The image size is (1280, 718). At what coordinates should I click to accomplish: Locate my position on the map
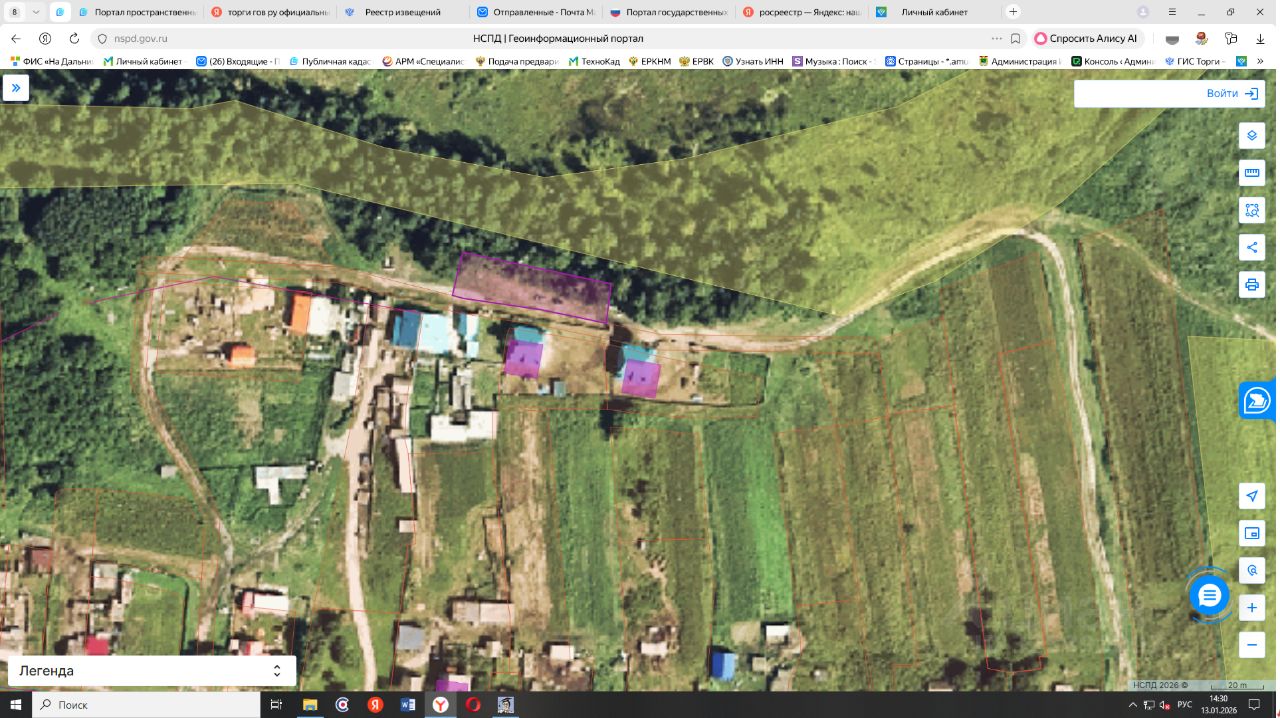pos(1251,496)
